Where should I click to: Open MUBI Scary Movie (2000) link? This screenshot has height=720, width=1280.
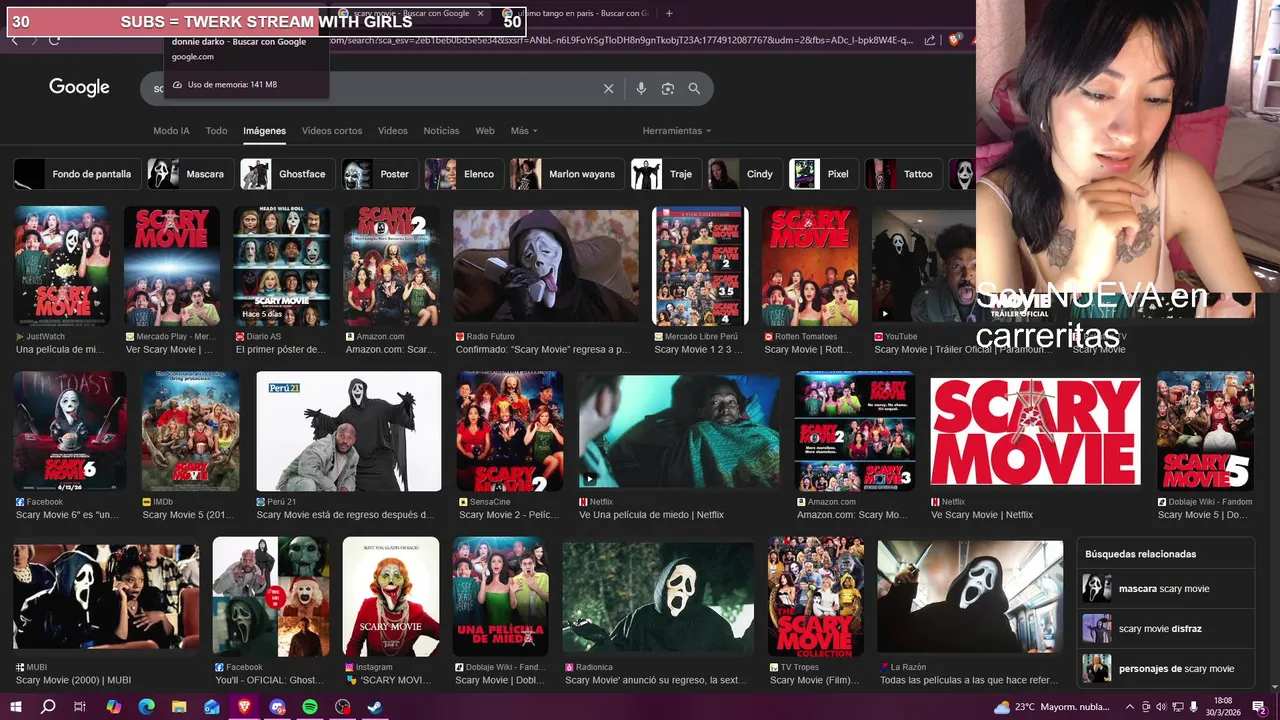[73, 680]
